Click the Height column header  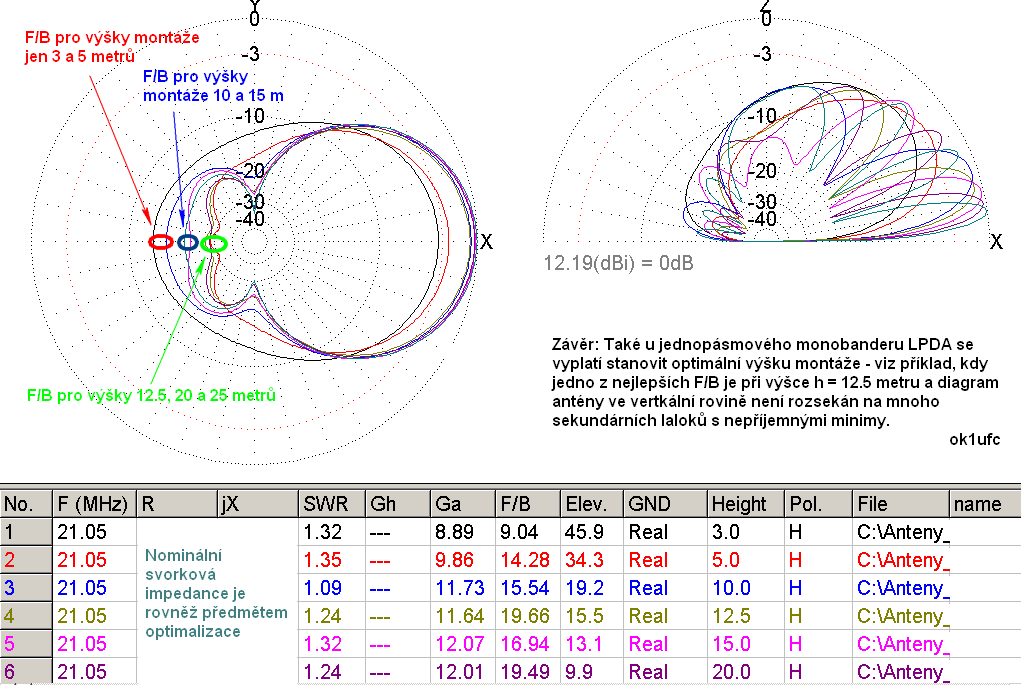(x=739, y=504)
